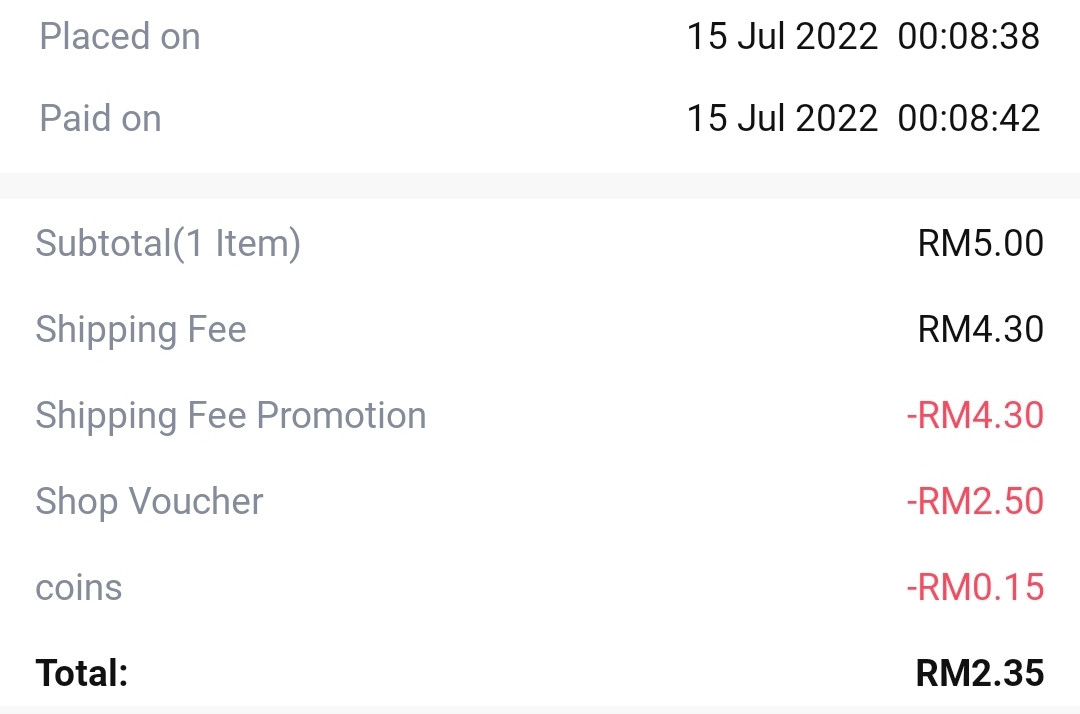Click the -RM2.50 voucher discount

point(975,501)
